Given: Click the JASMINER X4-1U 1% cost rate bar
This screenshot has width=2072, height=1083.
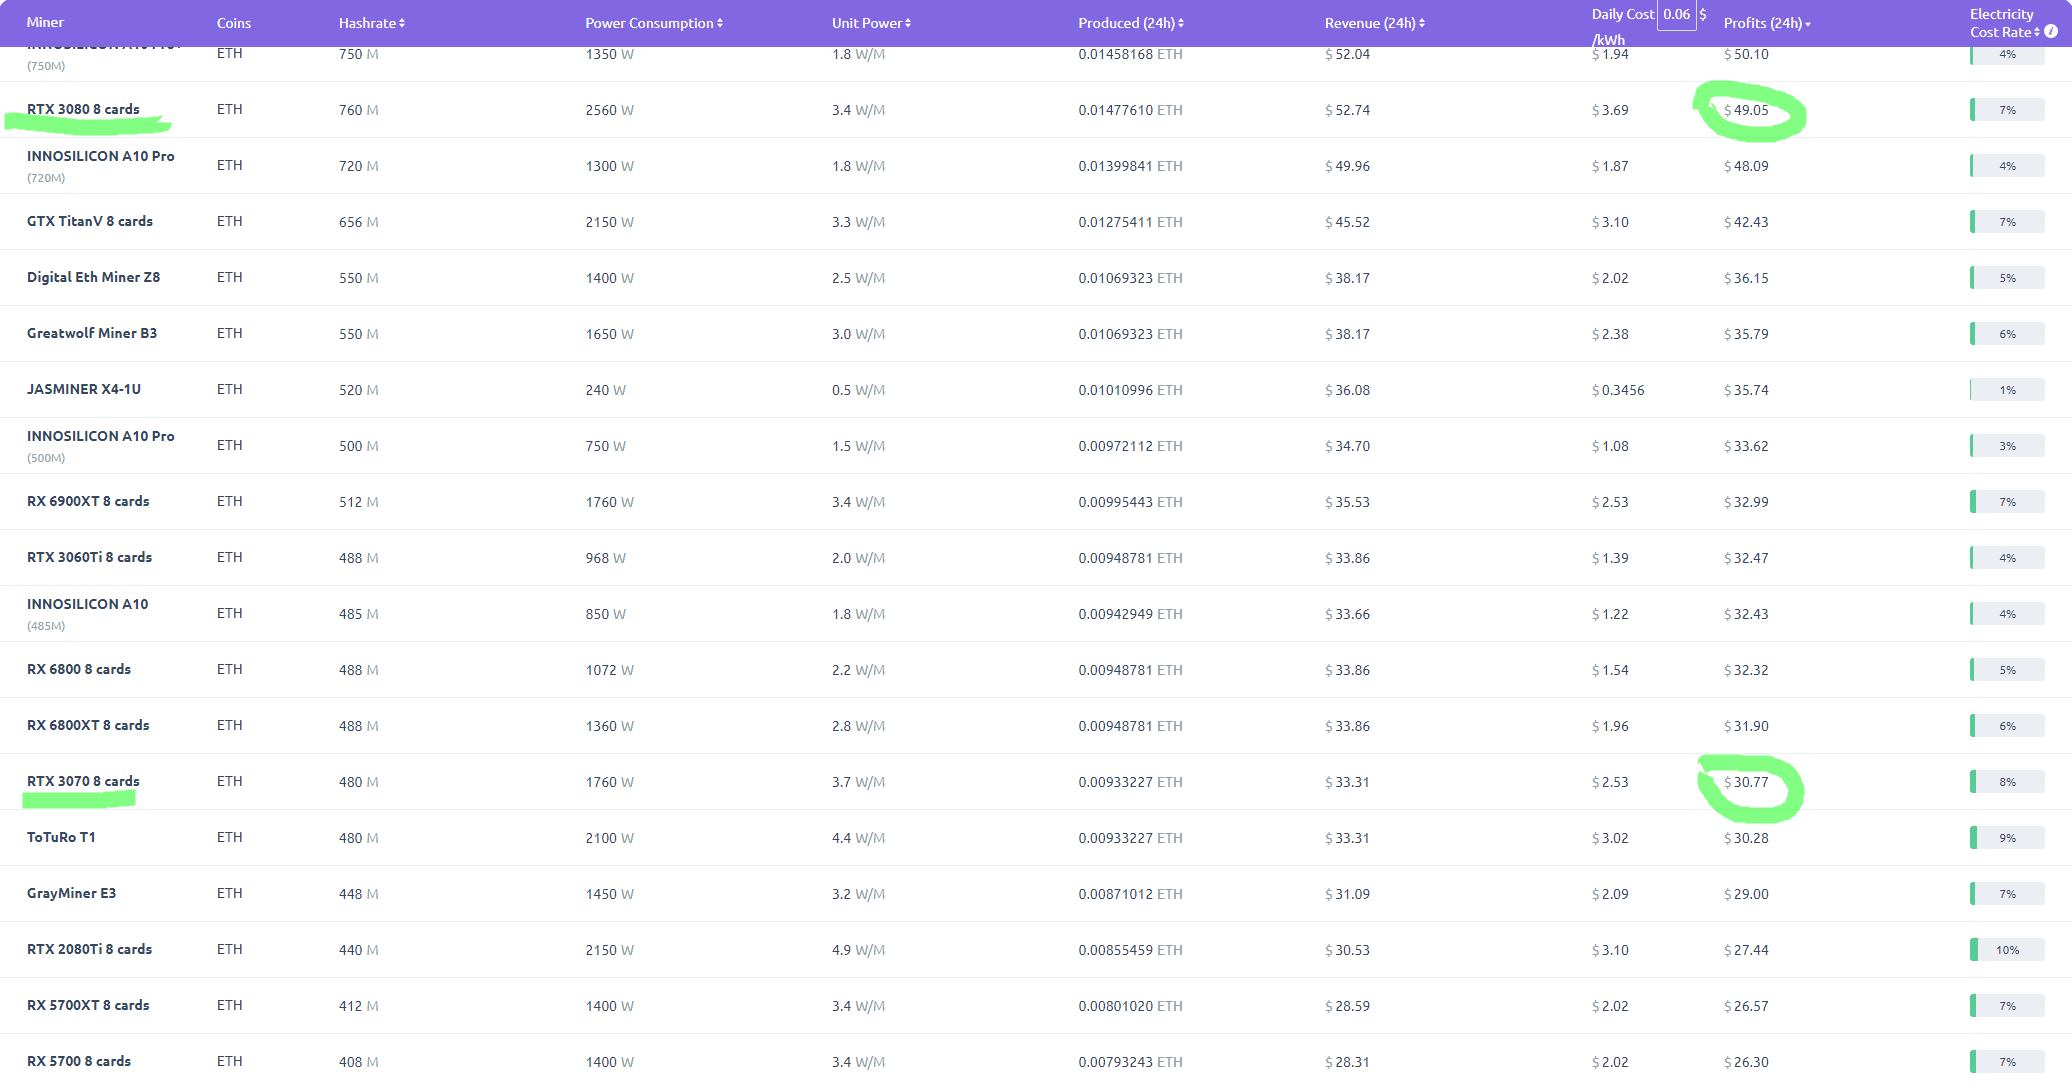Looking at the screenshot, I should [2006, 390].
